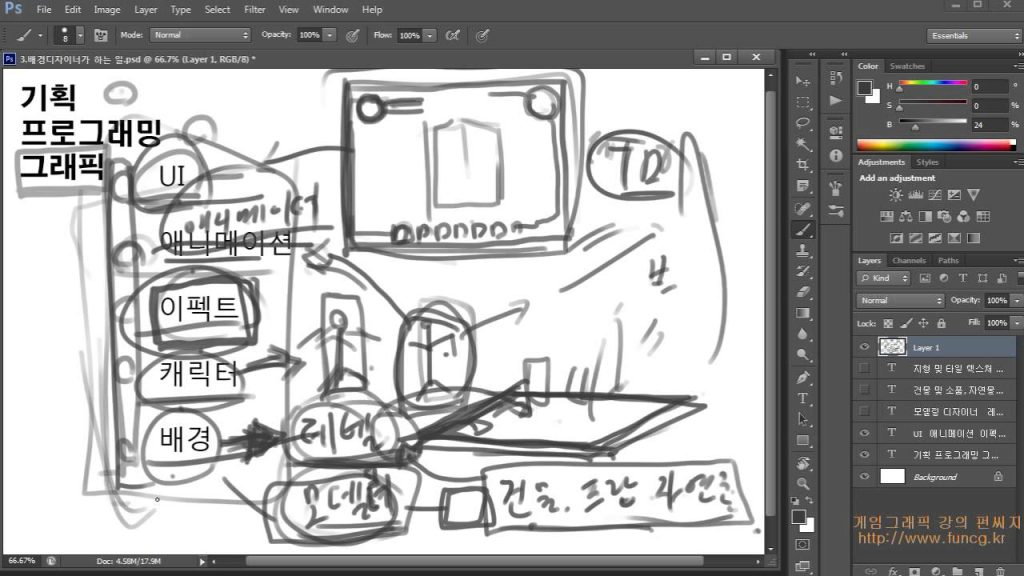The image size is (1024, 576).
Task: Select the Eraser tool
Action: [802, 292]
